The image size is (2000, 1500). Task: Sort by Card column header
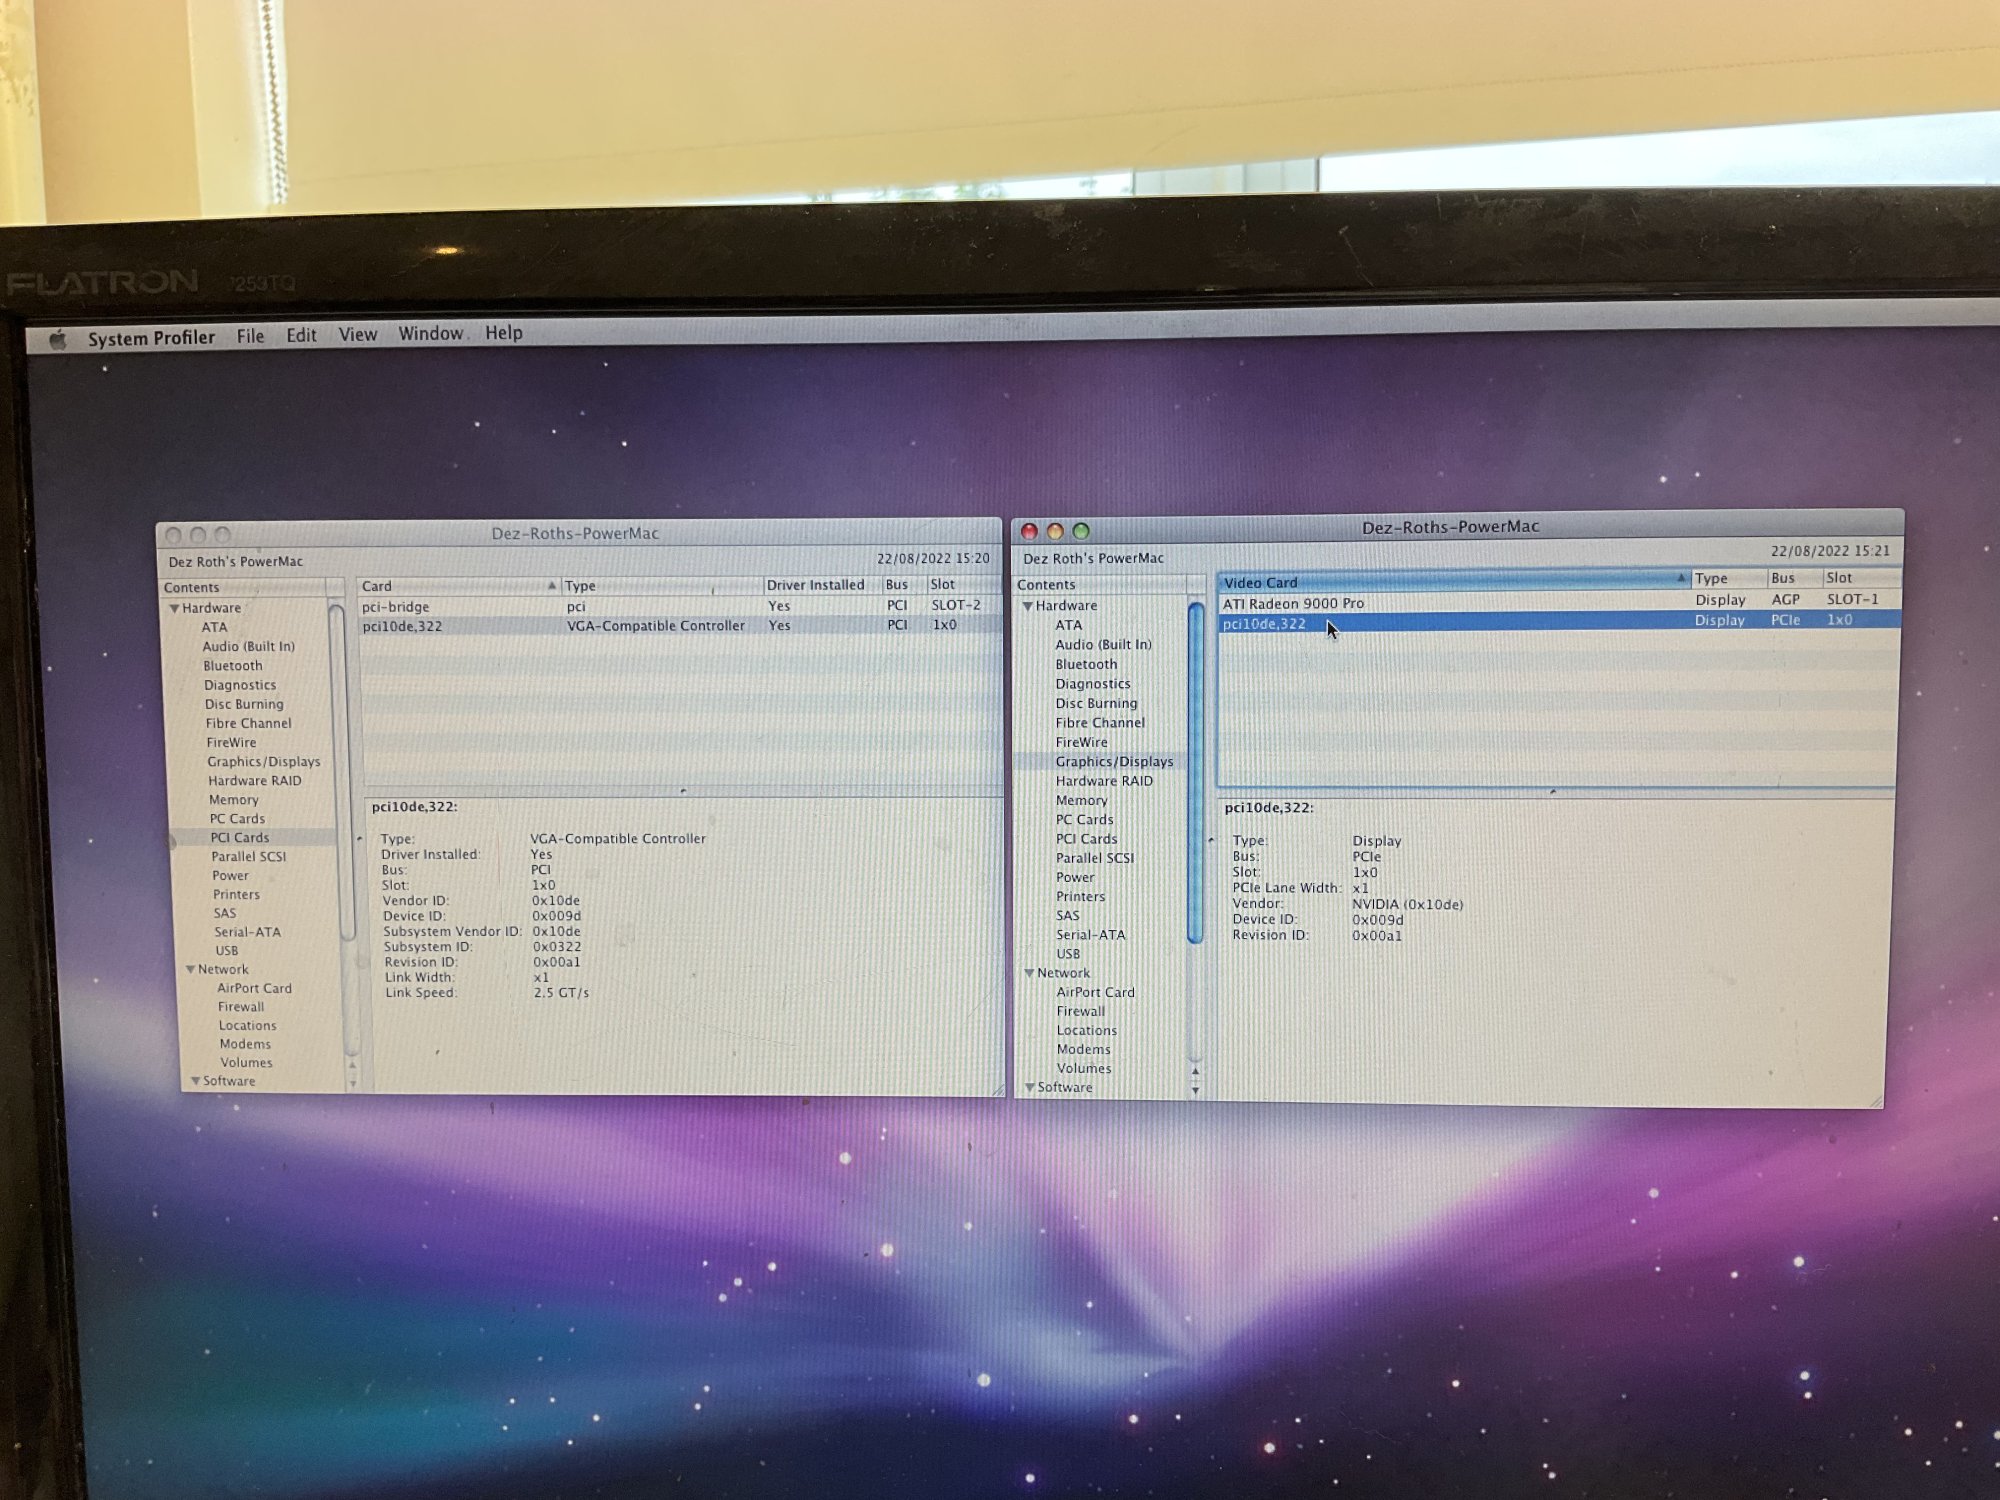458,586
